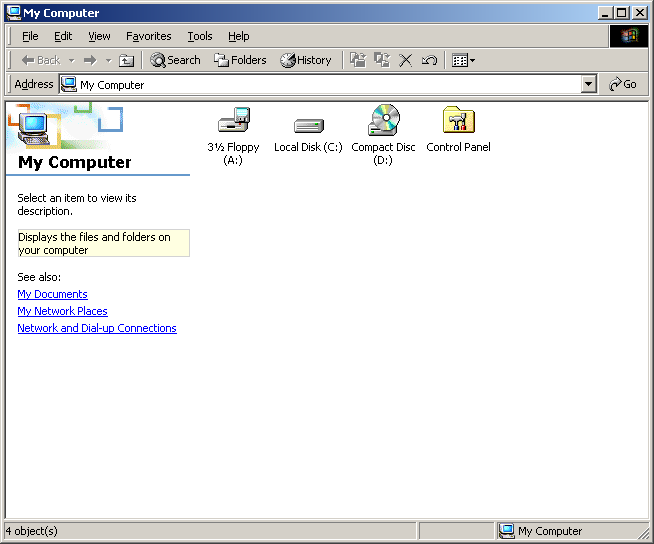Screen dimensions: 654x544
Task: Open the 3½ Floppy (A:) drive icon
Action: (234, 120)
